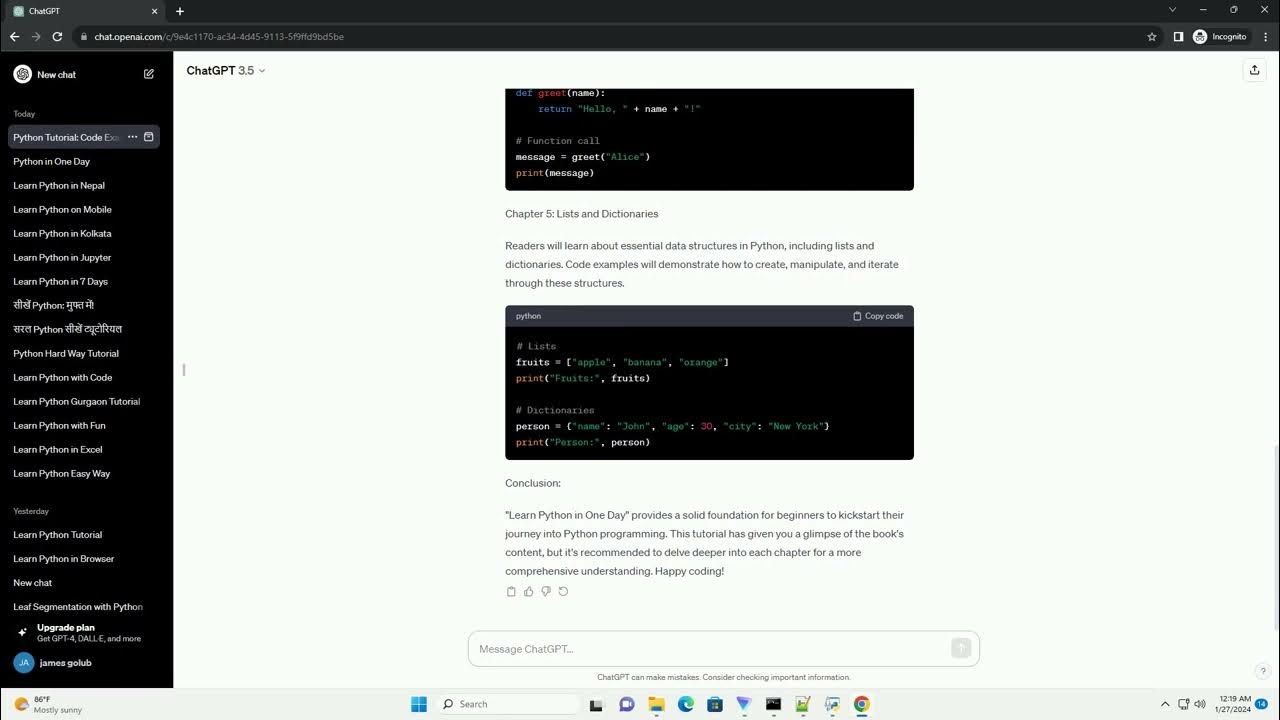Click the Chapter 5: Lists and Dictionaries heading
The height and width of the screenshot is (720, 1280).
coord(582,214)
